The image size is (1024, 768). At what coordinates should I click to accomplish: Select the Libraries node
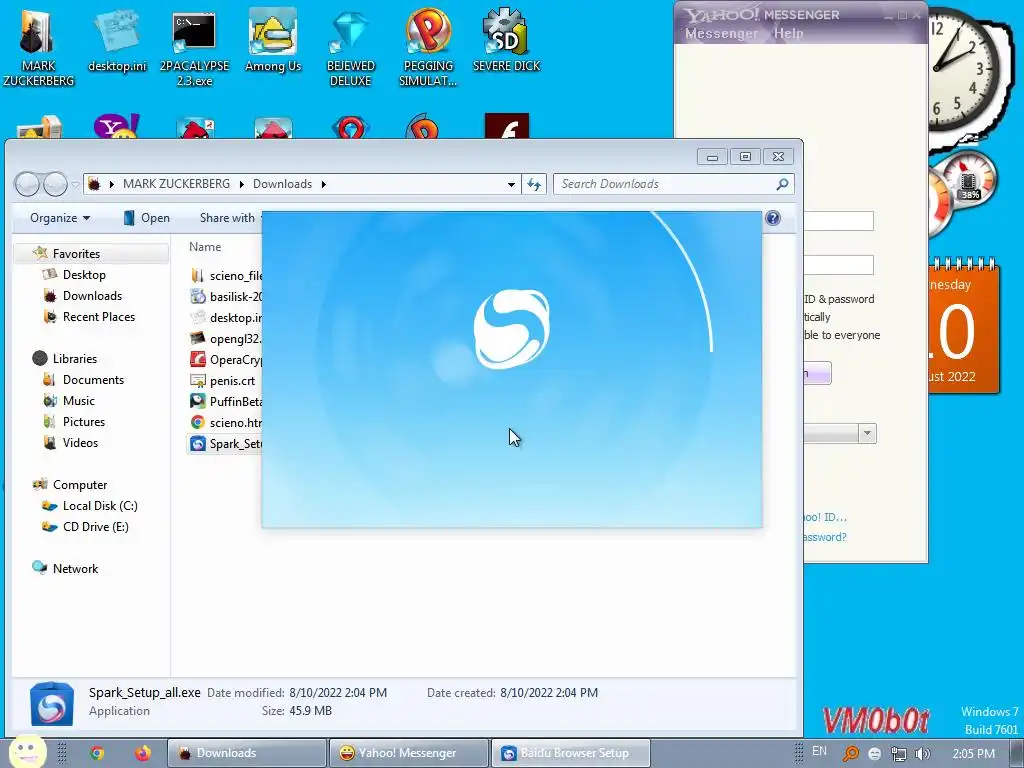click(x=74, y=359)
